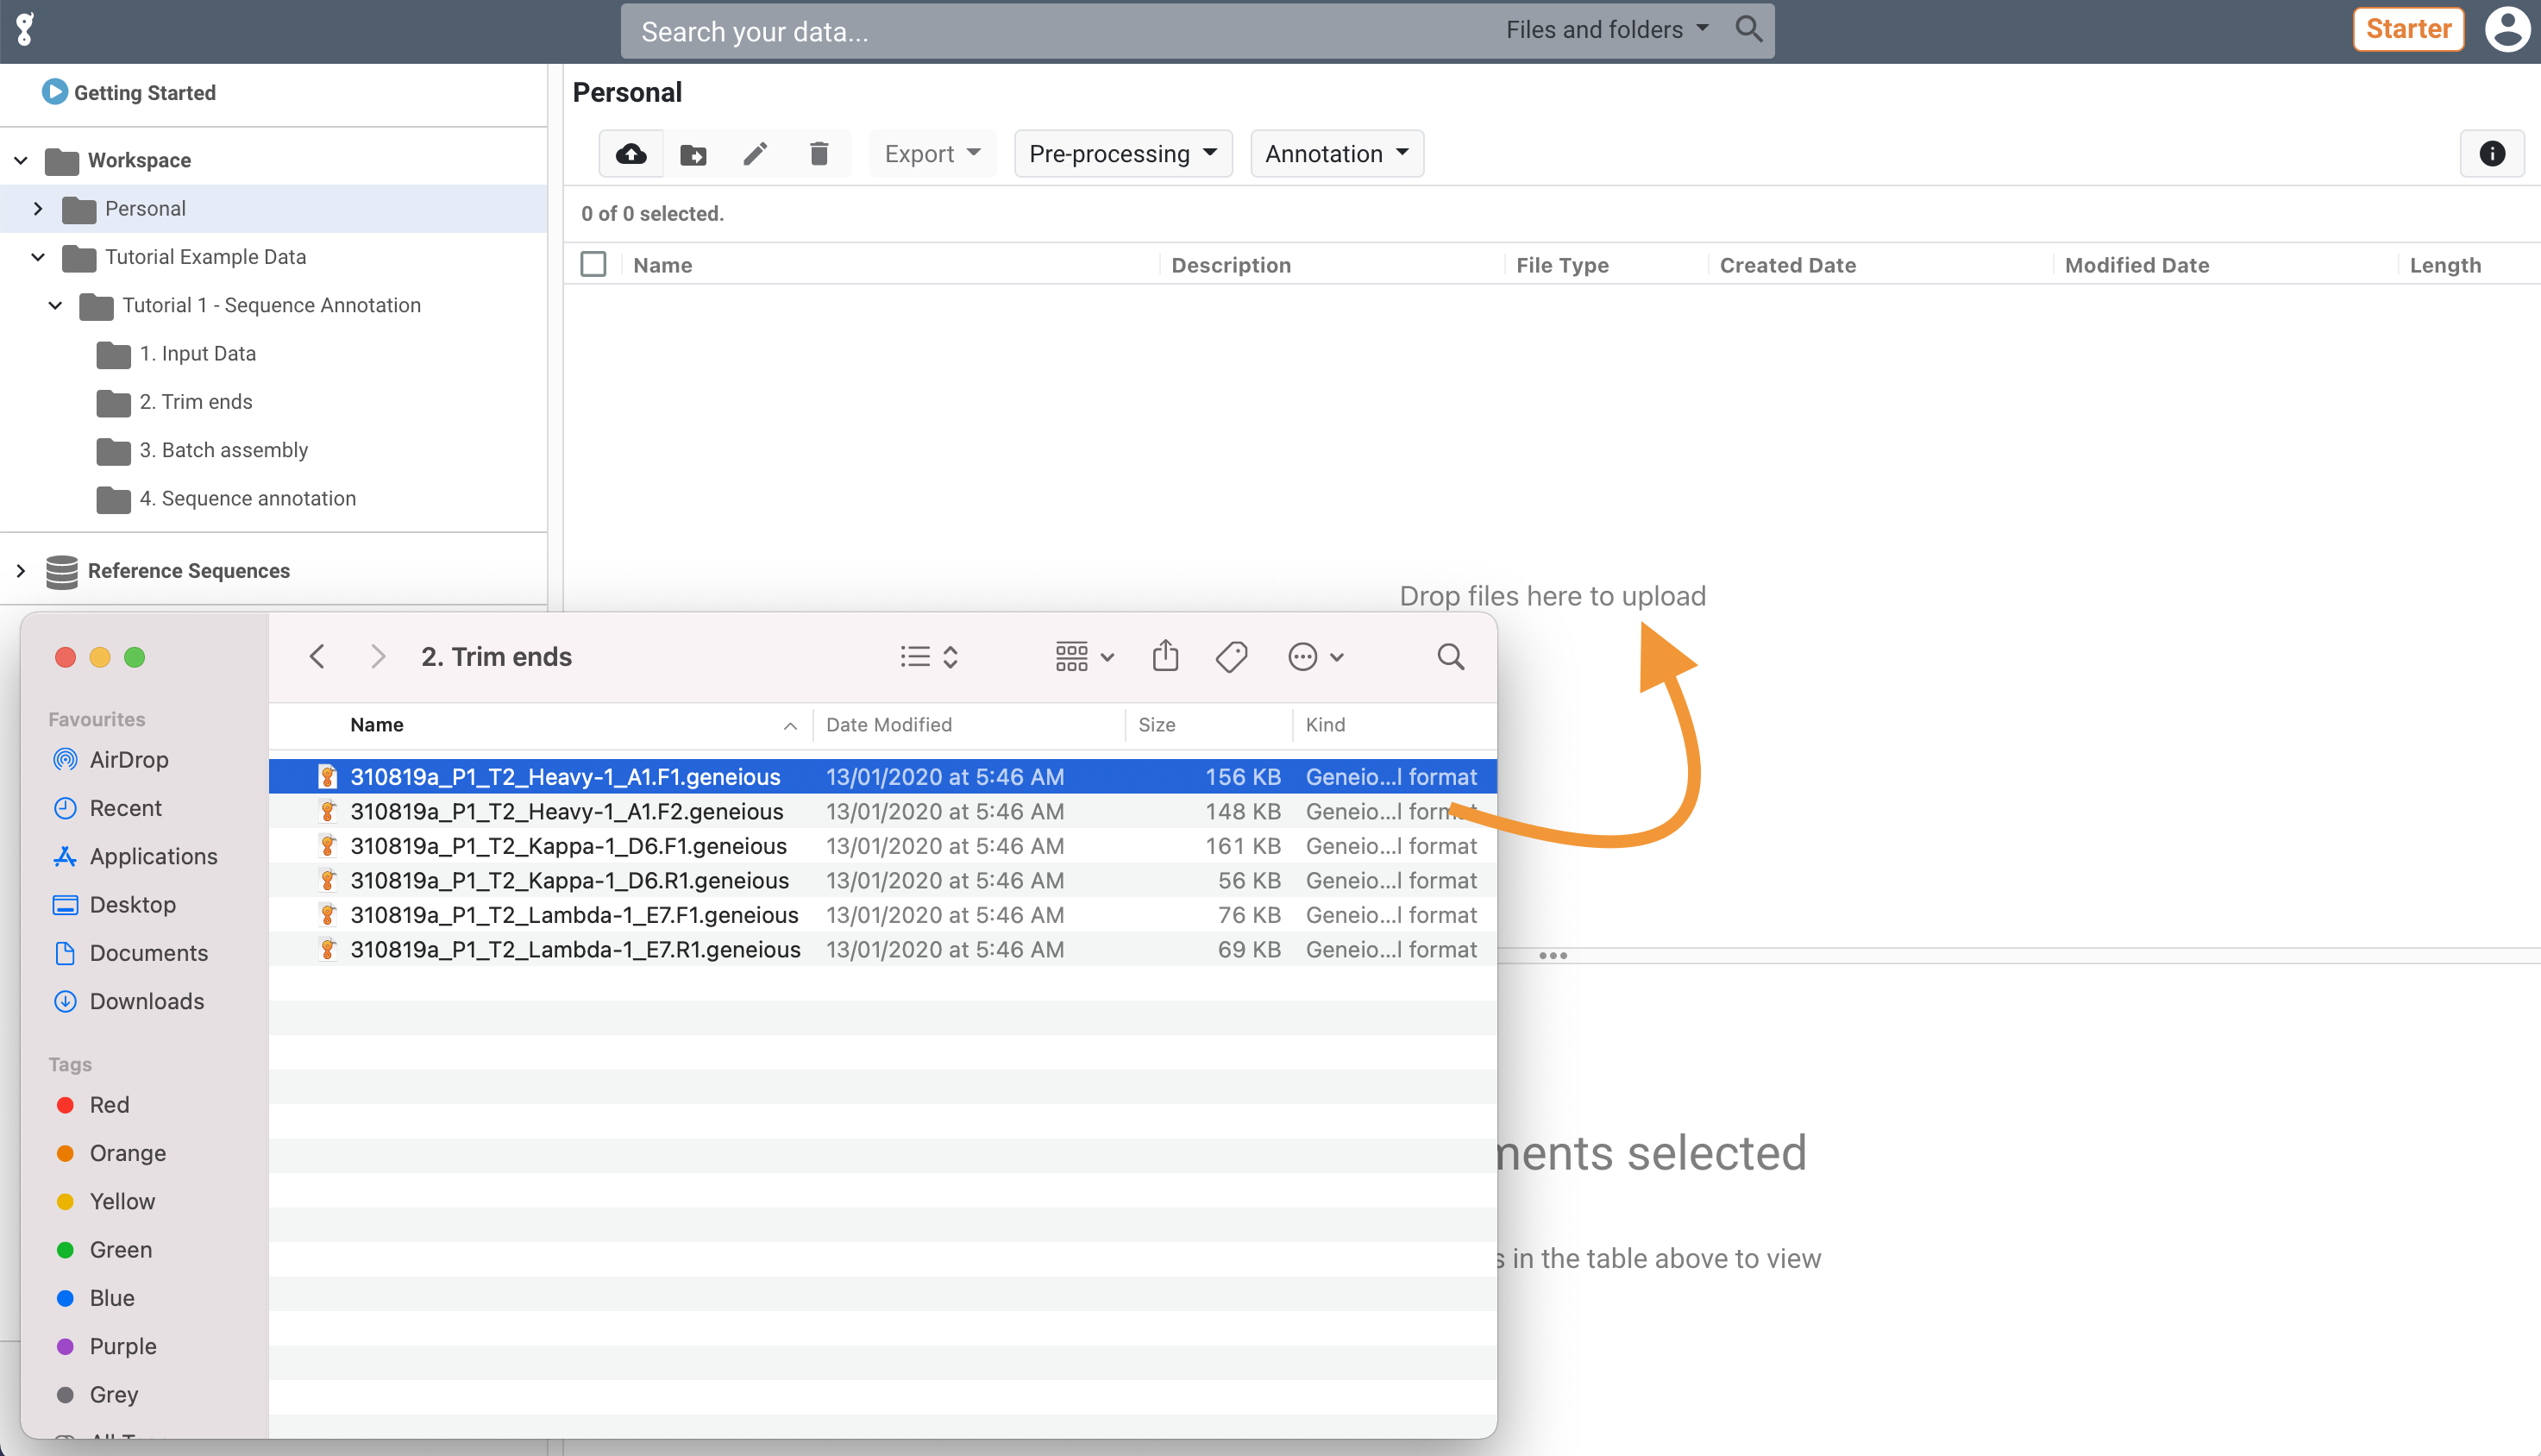Select file 310819a_P1_T2_Heavy-1_A1.F2.geneious
The width and height of the screenshot is (2541, 1456).
882,811
